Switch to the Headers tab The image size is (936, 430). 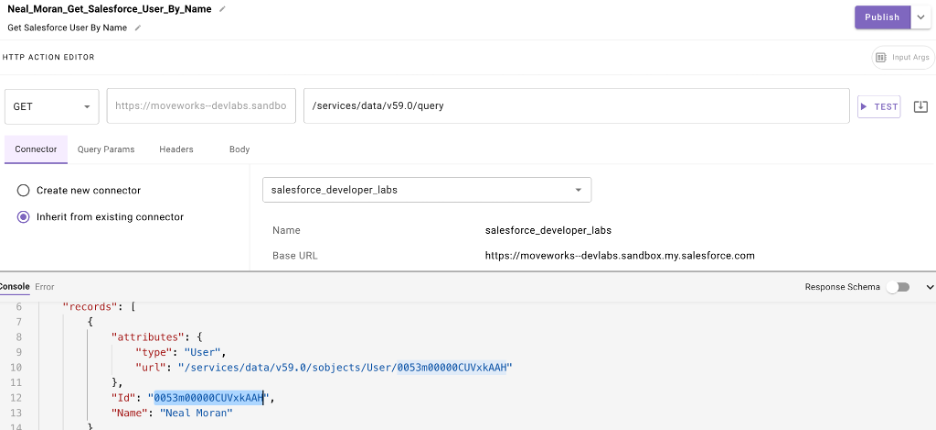(176, 149)
